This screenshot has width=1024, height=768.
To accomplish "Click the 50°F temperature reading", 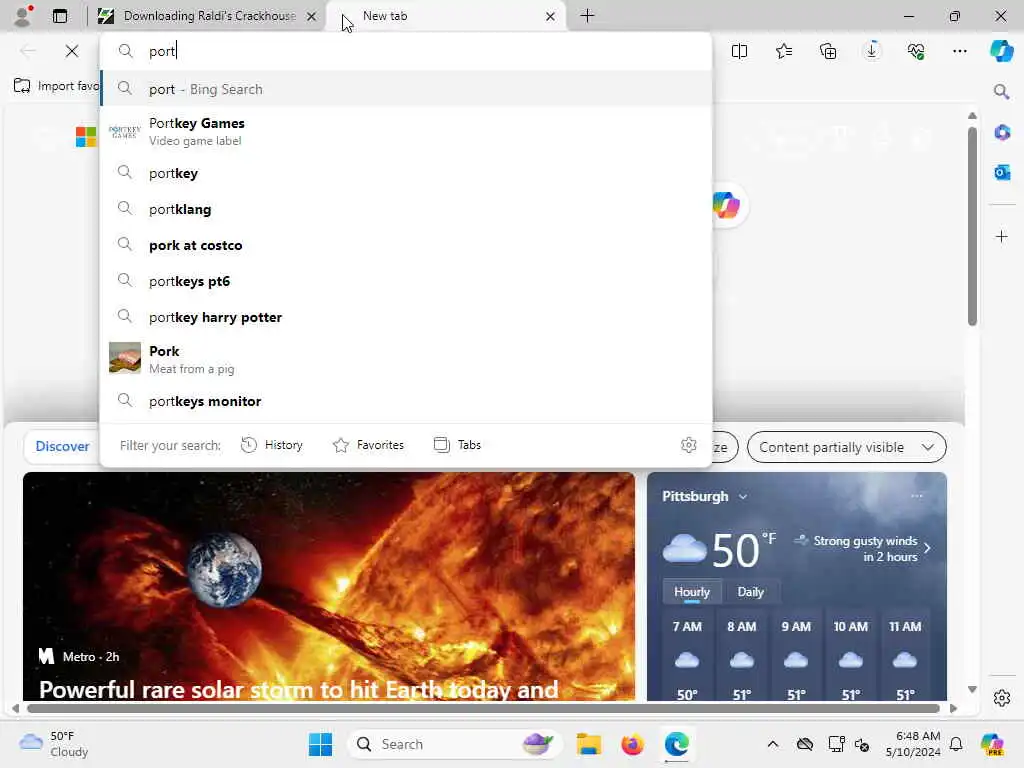I will pos(743,549).
